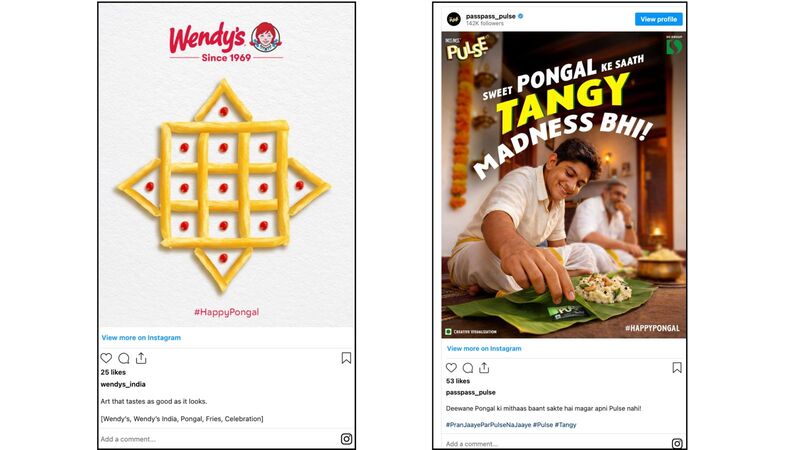The width and height of the screenshot is (800, 450).
Task: Open comments on the Wendy's fries post
Action: click(x=123, y=358)
